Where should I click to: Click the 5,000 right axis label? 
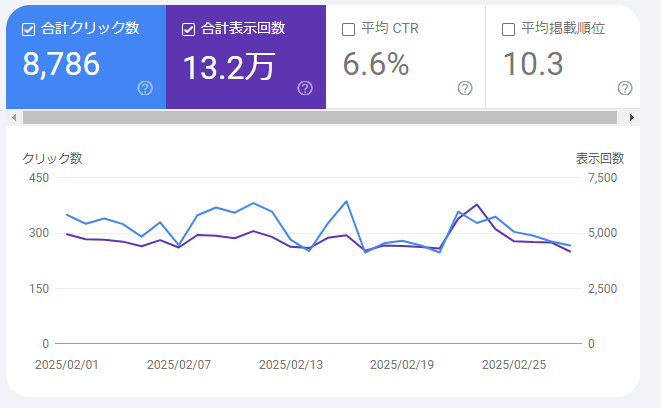602,233
